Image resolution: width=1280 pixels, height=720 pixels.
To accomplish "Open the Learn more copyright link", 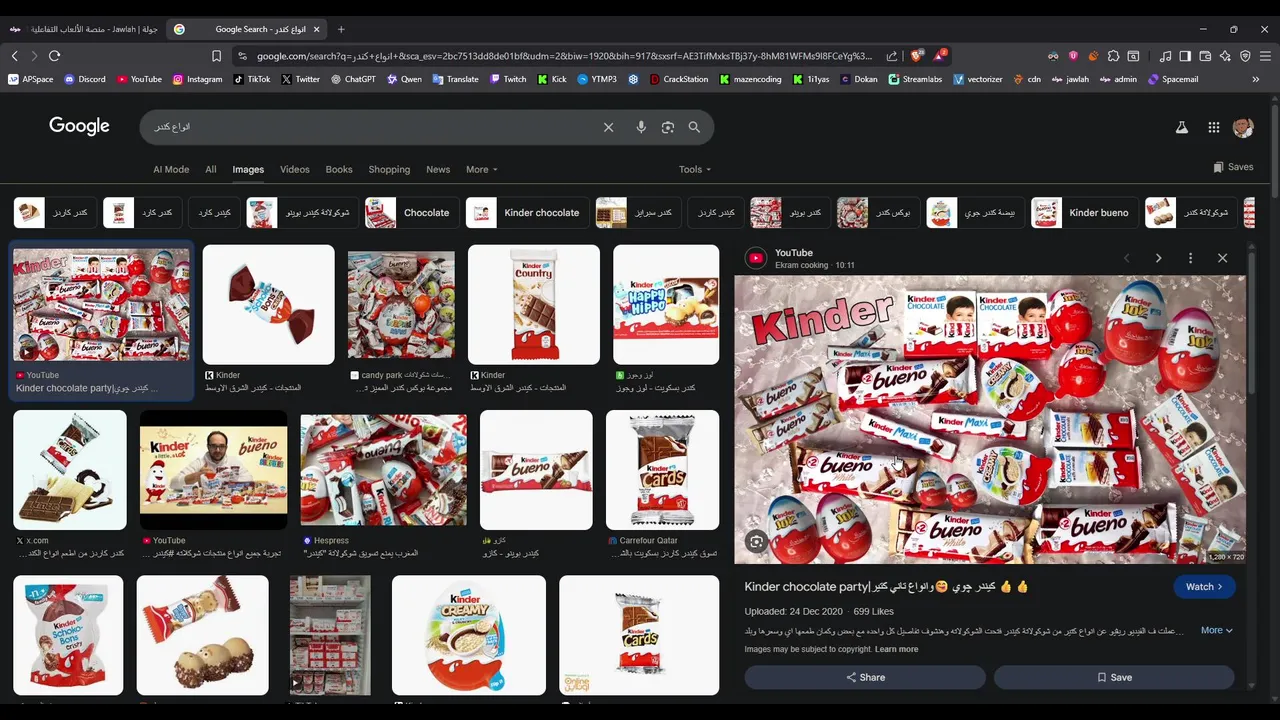I will tap(896, 649).
